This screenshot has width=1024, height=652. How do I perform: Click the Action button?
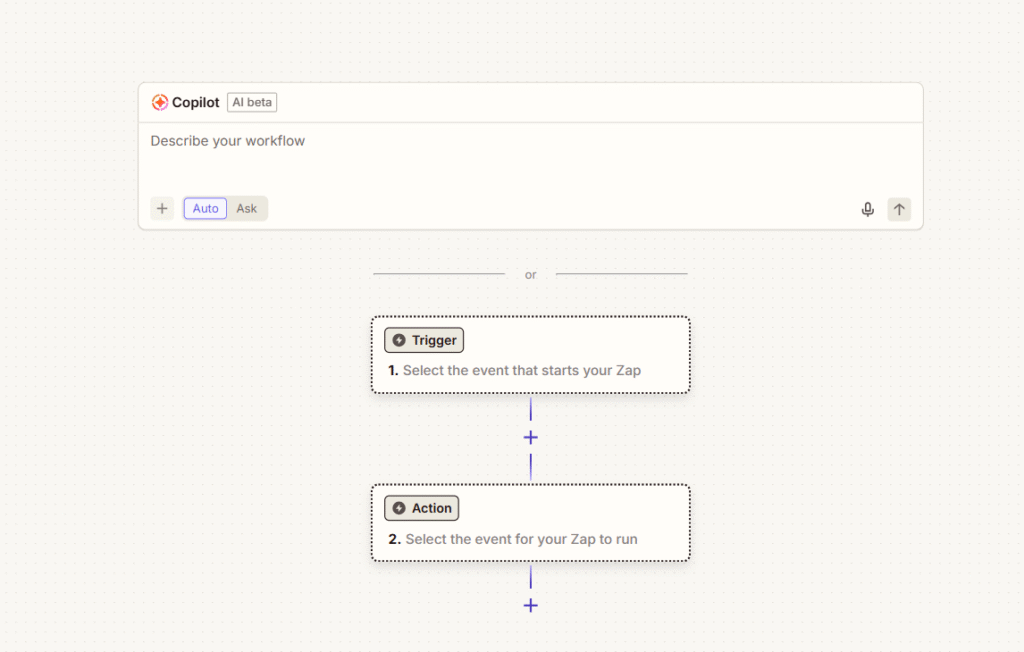[421, 508]
